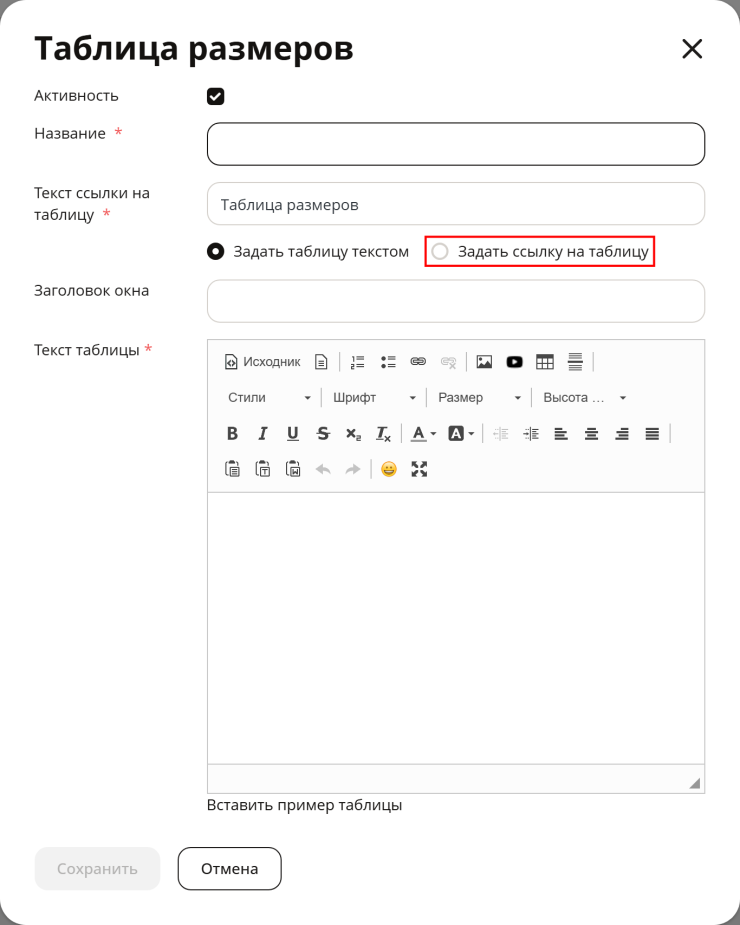Close the Таблица размеров dialog
740x925 pixels.
pyautogui.click(x=692, y=48)
